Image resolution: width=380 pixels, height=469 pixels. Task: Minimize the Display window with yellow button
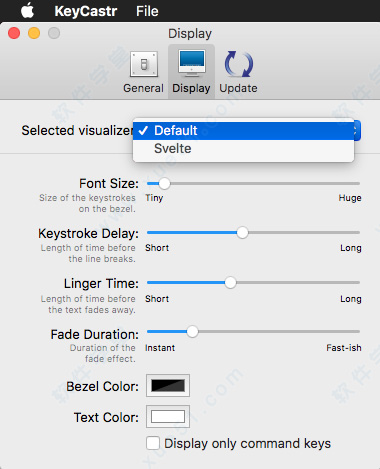pos(34,33)
